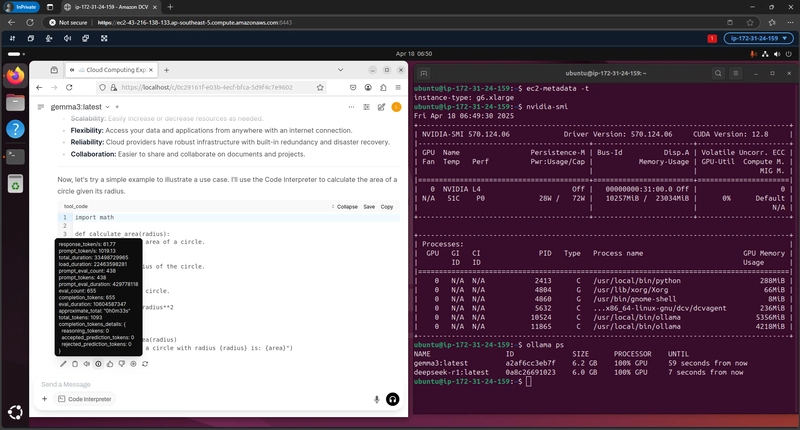Click the Activities pill in top bar

tap(16, 54)
